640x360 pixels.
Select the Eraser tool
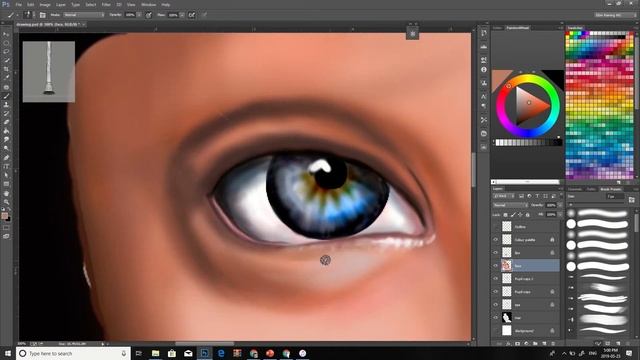pyautogui.click(x=6, y=122)
